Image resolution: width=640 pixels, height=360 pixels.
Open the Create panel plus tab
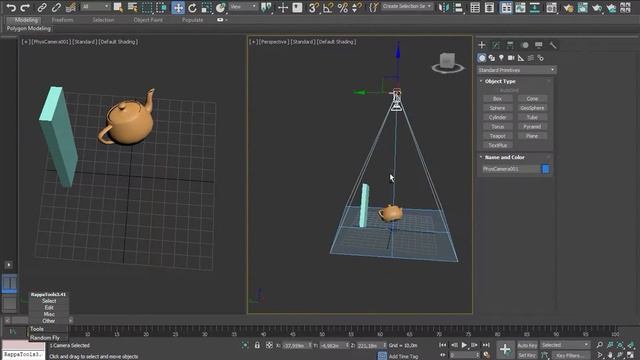point(482,45)
